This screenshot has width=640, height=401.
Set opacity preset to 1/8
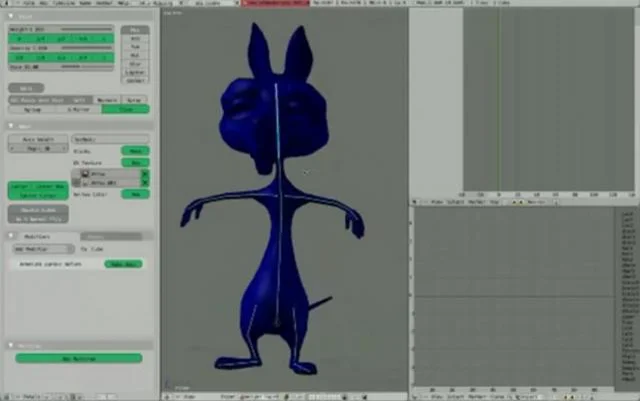tap(19, 58)
